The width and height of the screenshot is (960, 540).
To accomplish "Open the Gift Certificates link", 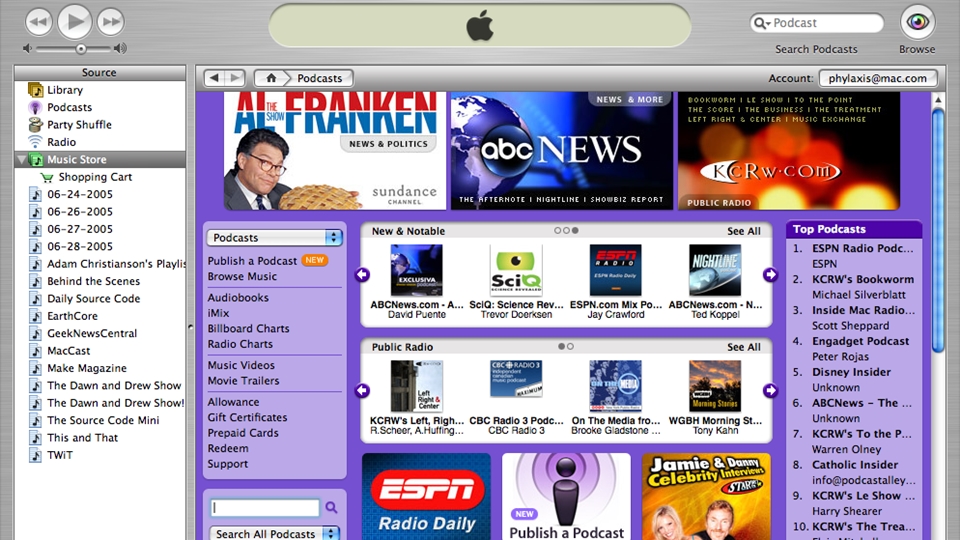I will pos(247,418).
